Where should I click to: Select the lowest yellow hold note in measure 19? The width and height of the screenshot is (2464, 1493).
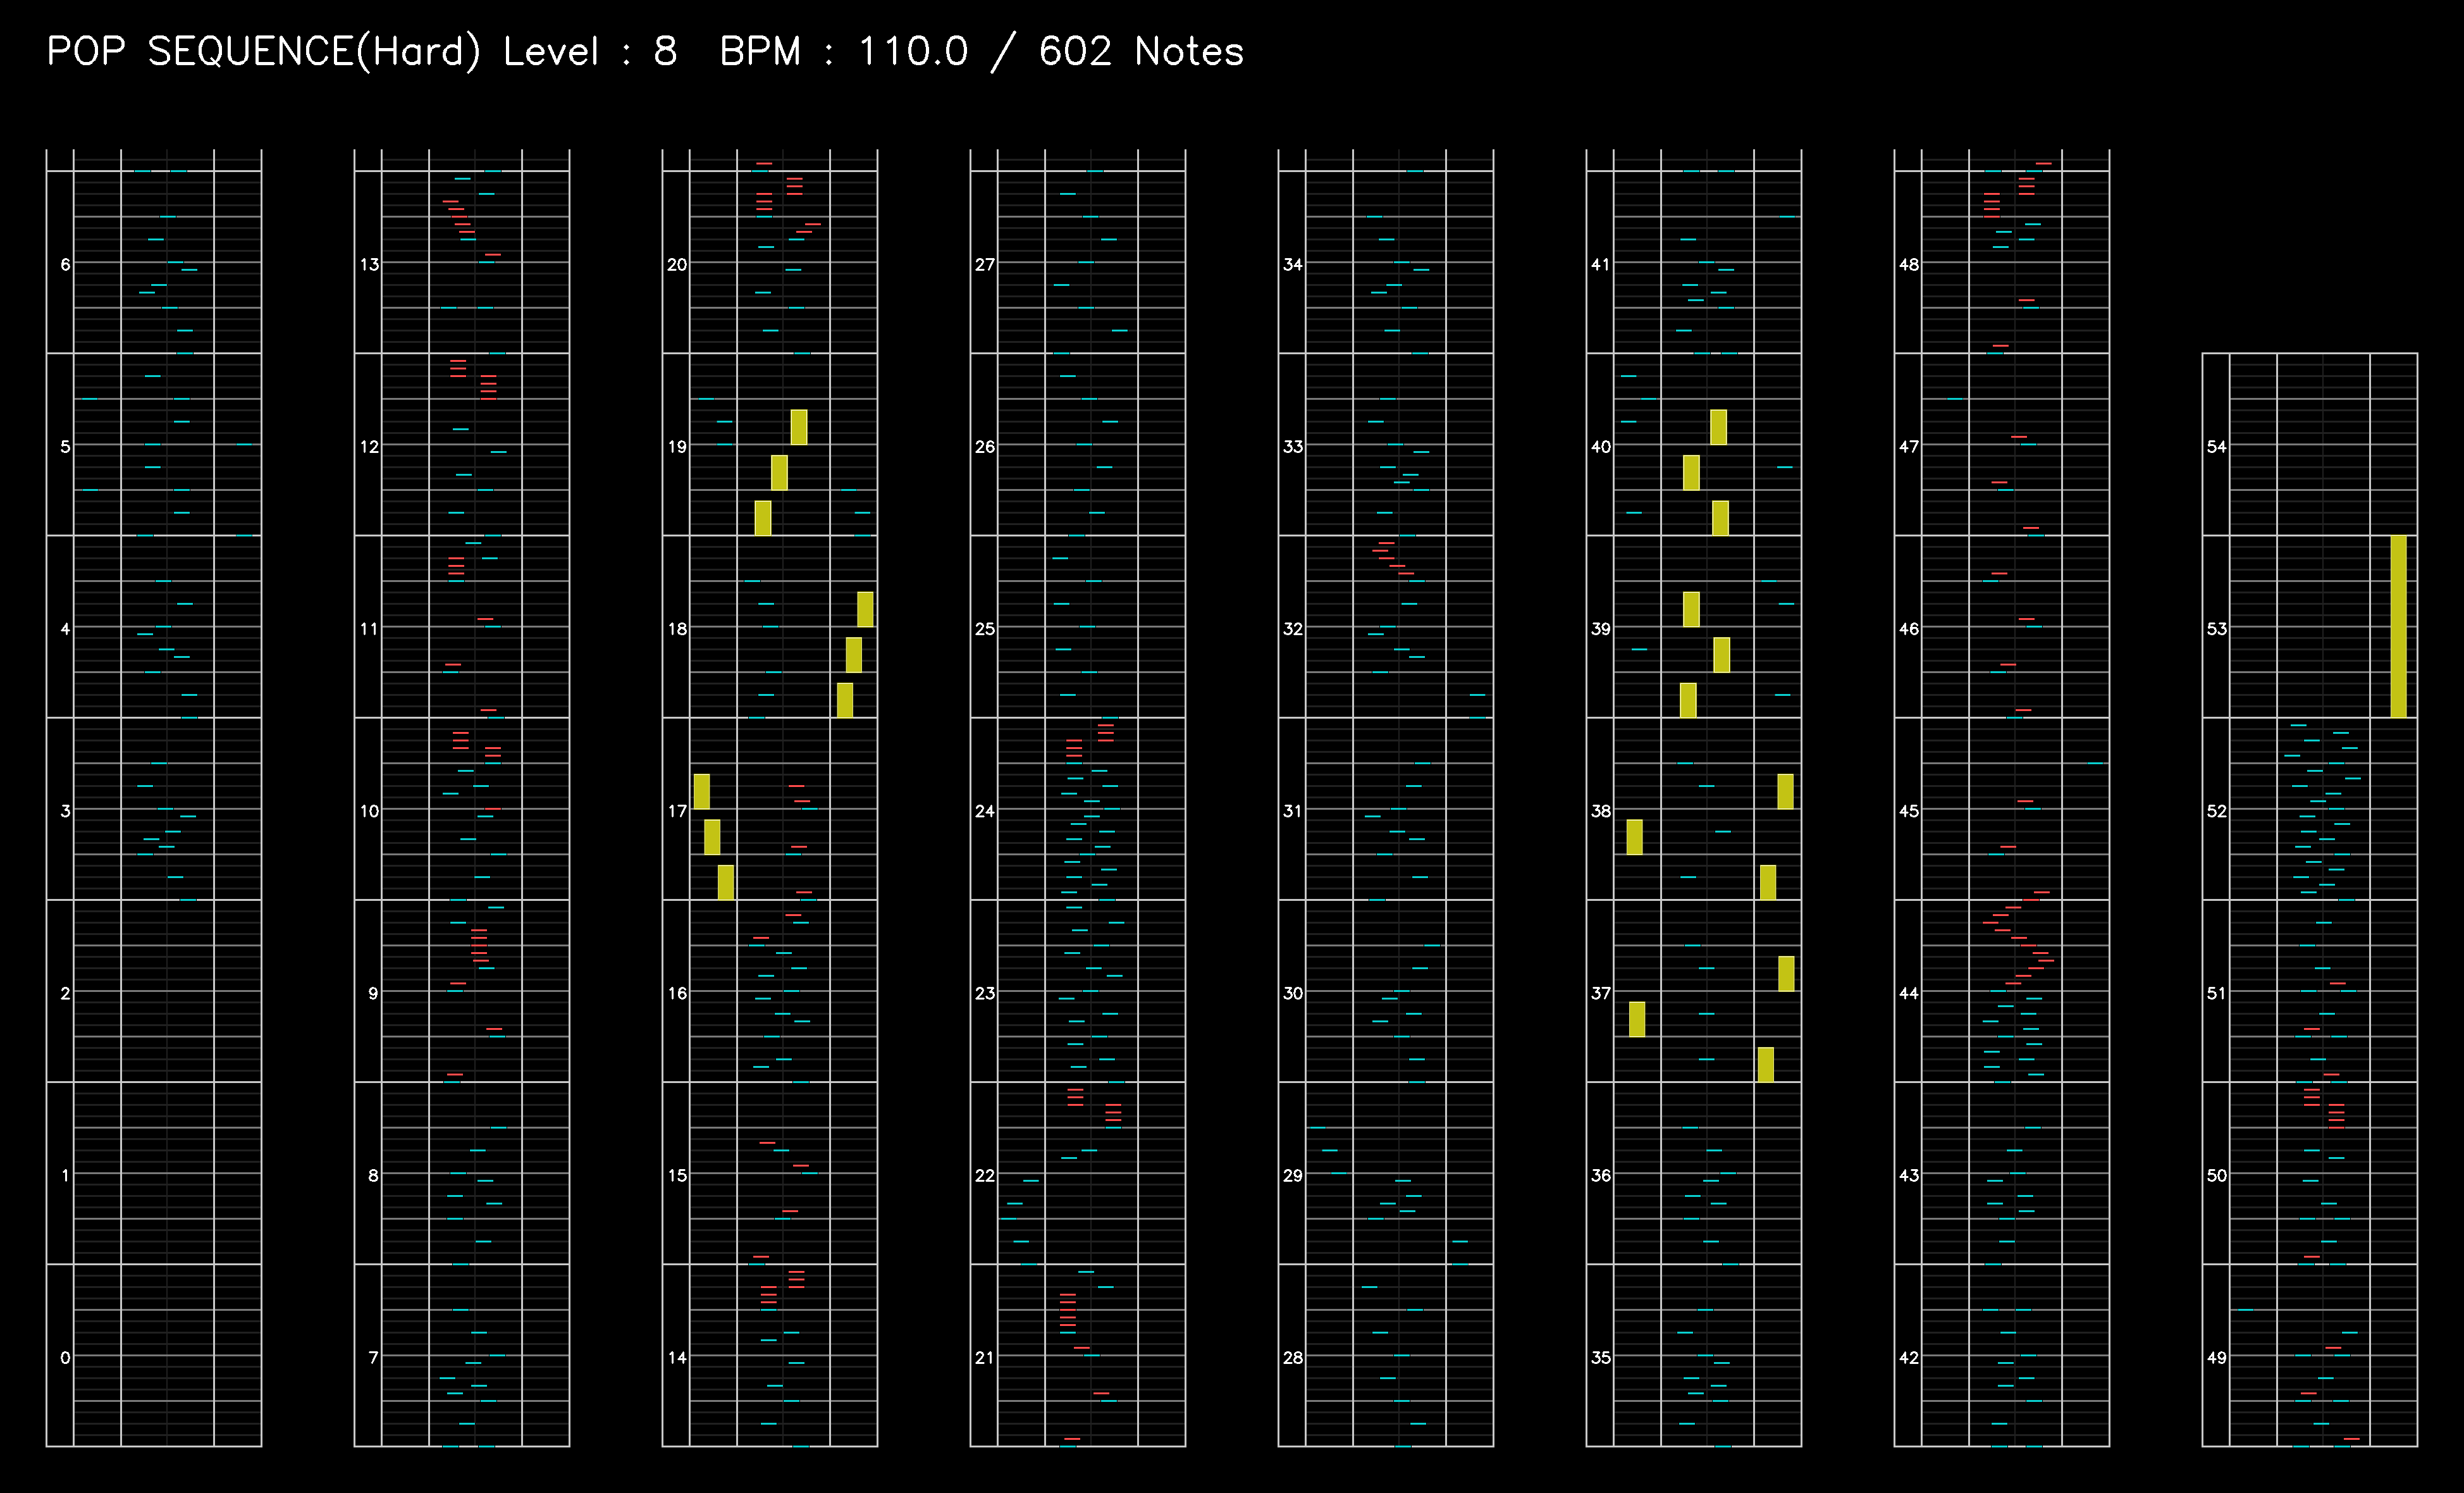(762, 518)
